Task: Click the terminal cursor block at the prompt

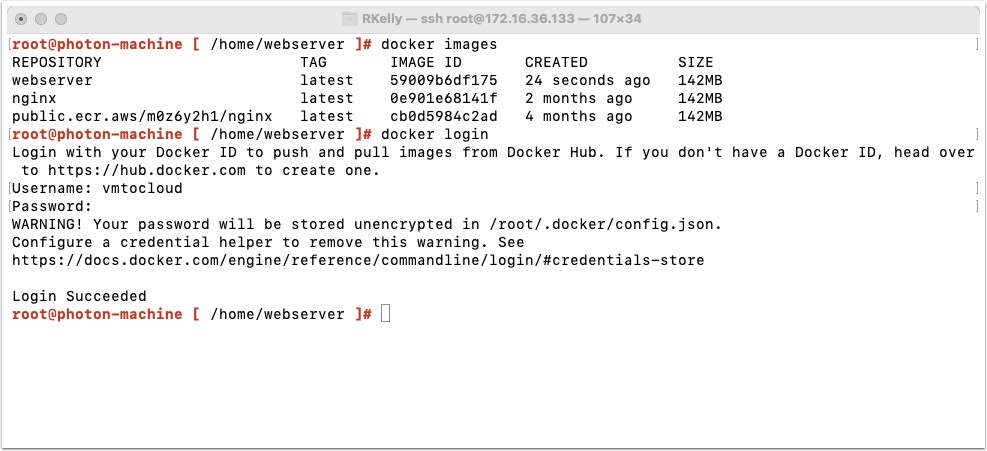Action: click(x=385, y=314)
